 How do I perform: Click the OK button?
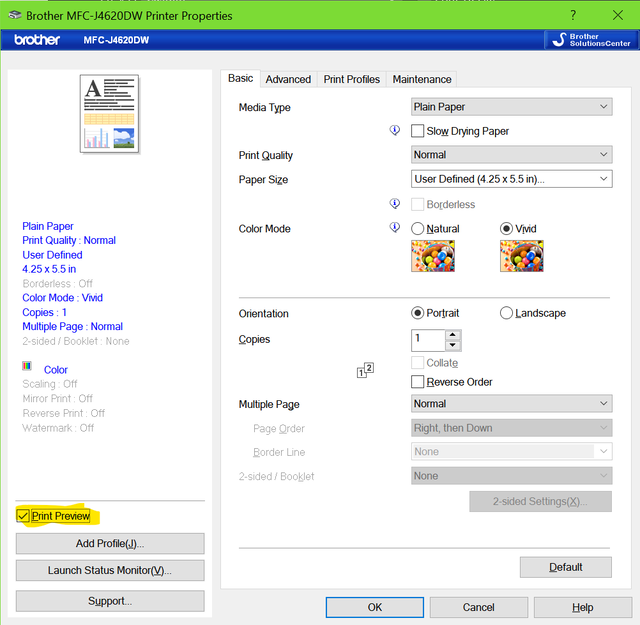click(x=375, y=607)
